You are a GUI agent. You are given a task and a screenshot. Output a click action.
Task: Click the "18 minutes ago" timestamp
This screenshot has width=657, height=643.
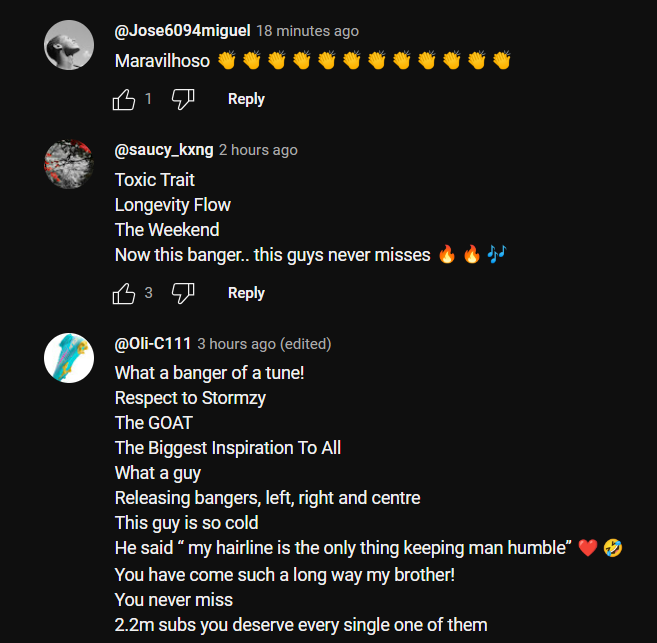(307, 31)
